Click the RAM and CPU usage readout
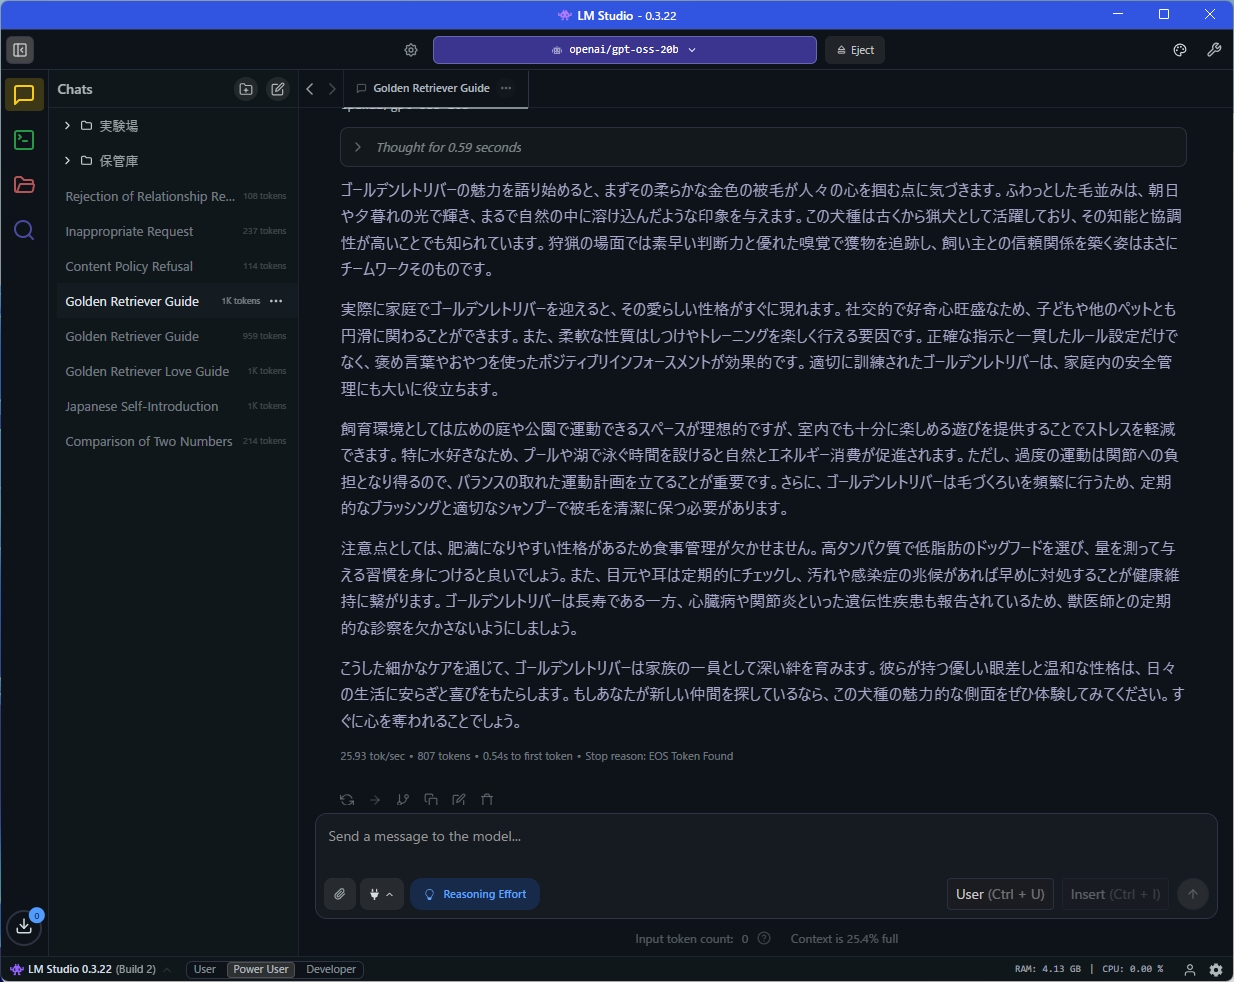 [1089, 969]
